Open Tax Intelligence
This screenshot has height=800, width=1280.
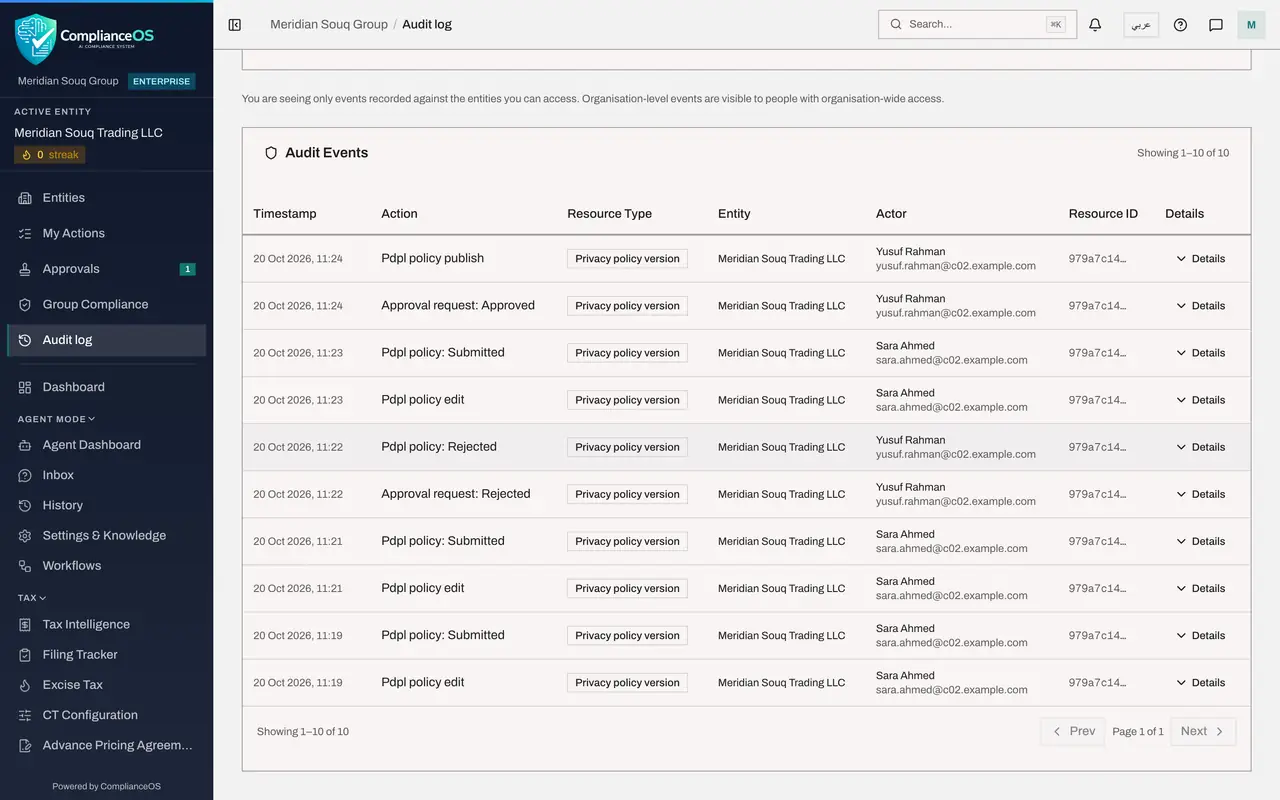click(x=106, y=624)
